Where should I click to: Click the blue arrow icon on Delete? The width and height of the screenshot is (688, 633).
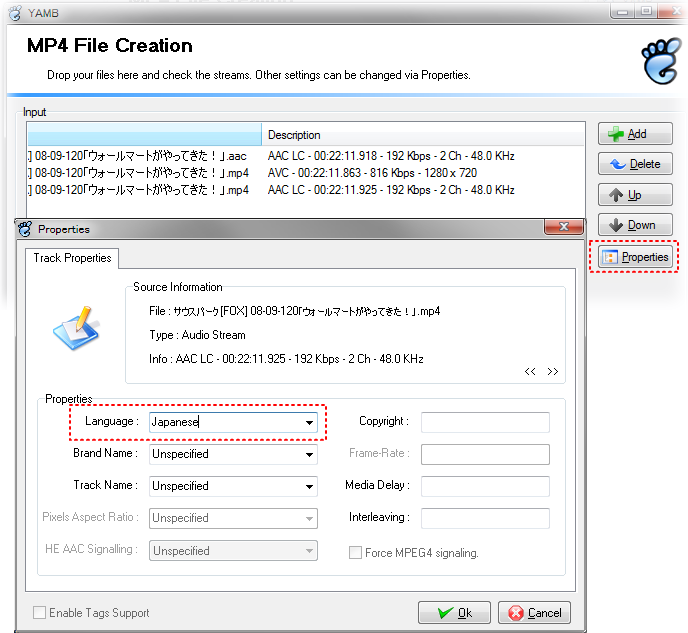pyautogui.click(x=618, y=164)
